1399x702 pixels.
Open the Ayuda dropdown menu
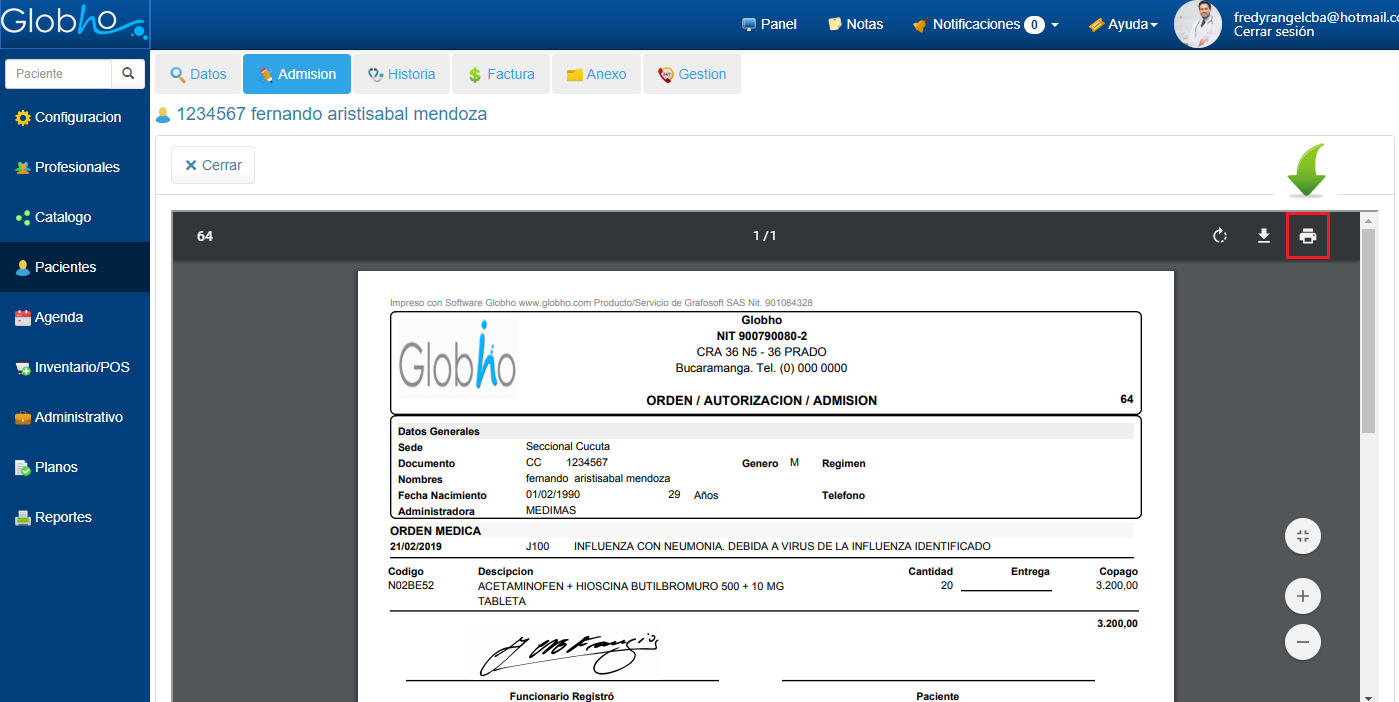pos(1123,24)
